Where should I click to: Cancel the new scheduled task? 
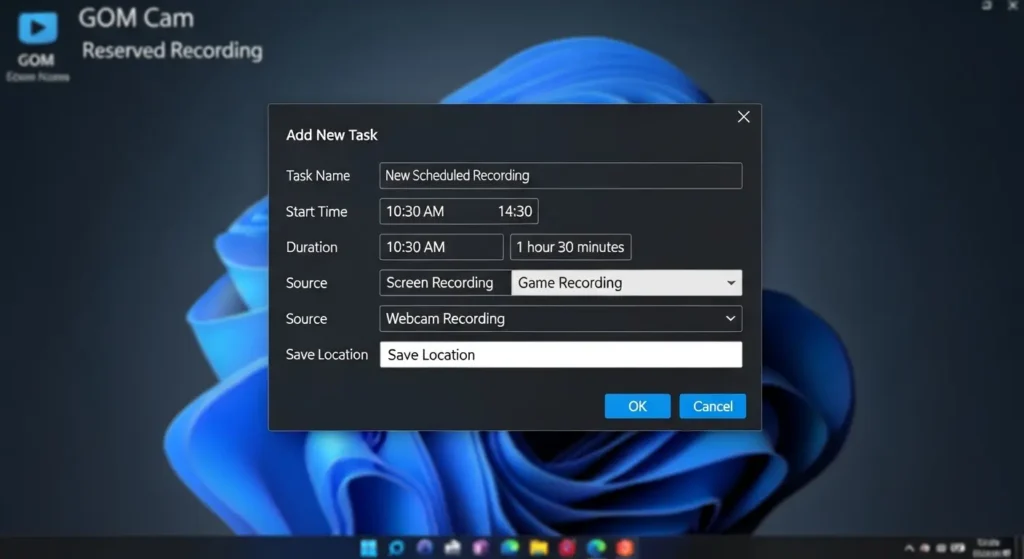click(712, 406)
